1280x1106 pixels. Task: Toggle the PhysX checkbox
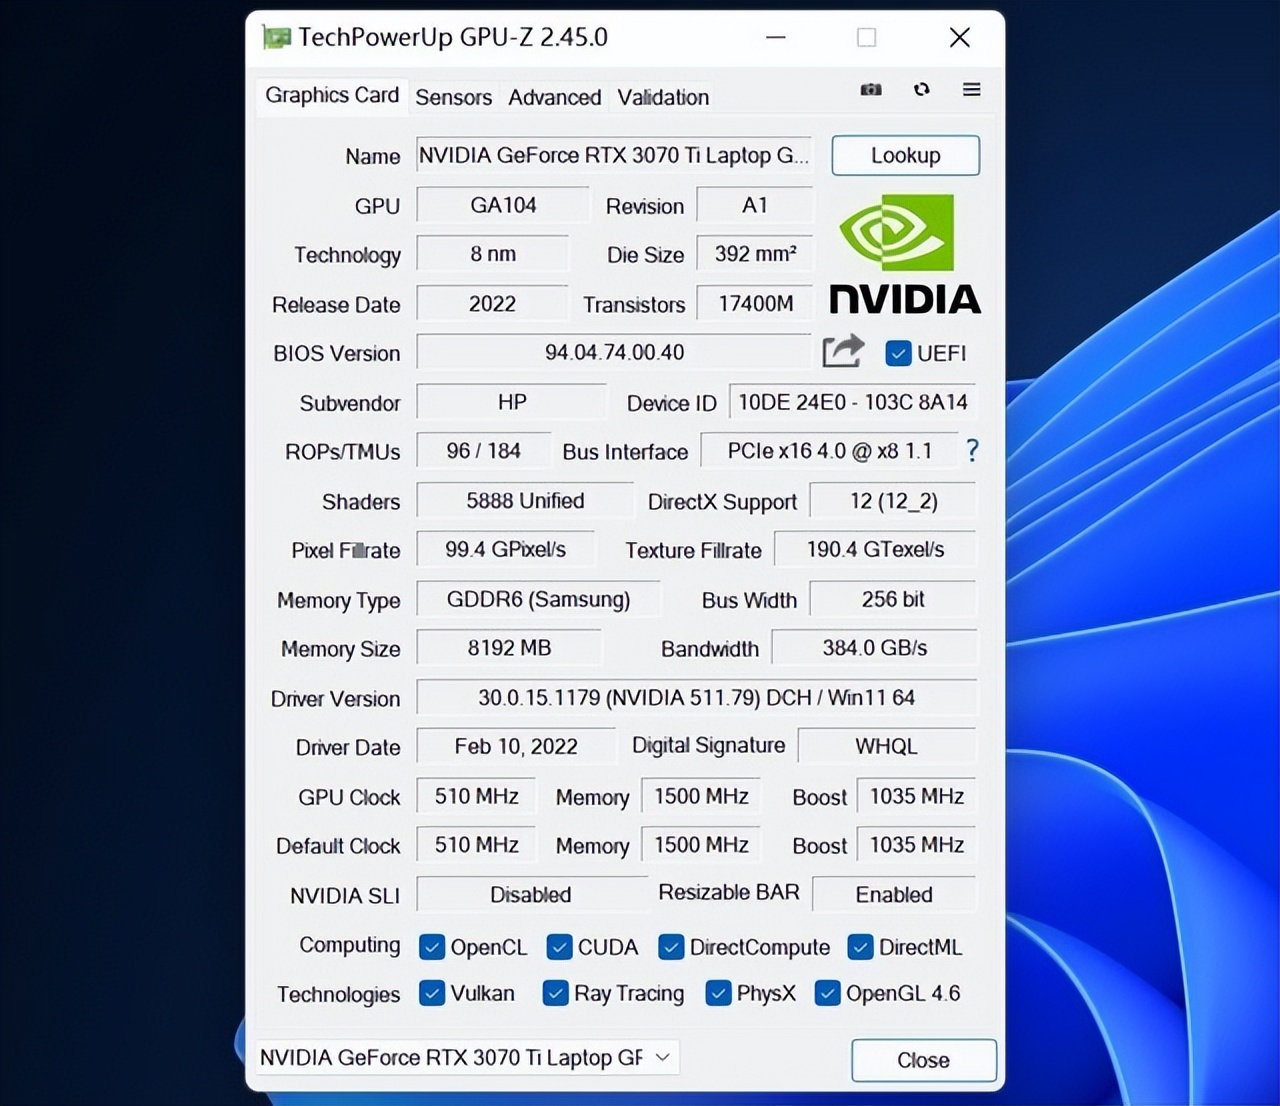[x=718, y=993]
